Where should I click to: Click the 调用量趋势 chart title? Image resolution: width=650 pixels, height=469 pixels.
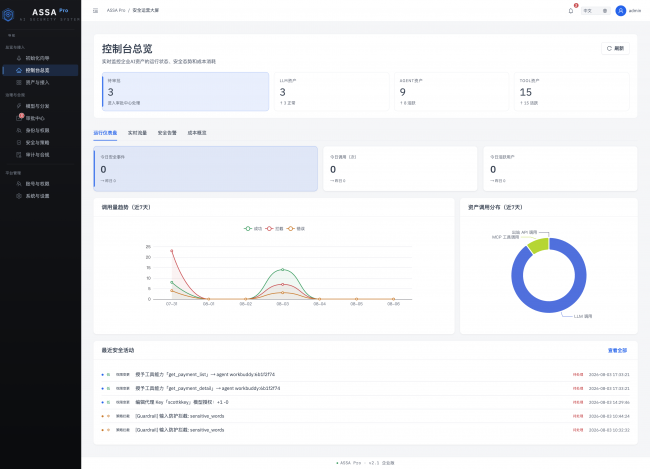(126, 207)
